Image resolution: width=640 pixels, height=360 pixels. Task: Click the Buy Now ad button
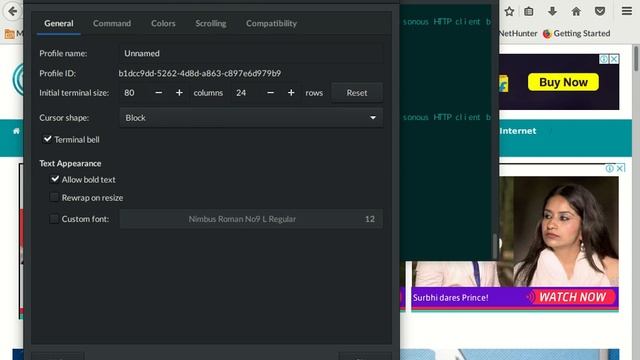[563, 82]
